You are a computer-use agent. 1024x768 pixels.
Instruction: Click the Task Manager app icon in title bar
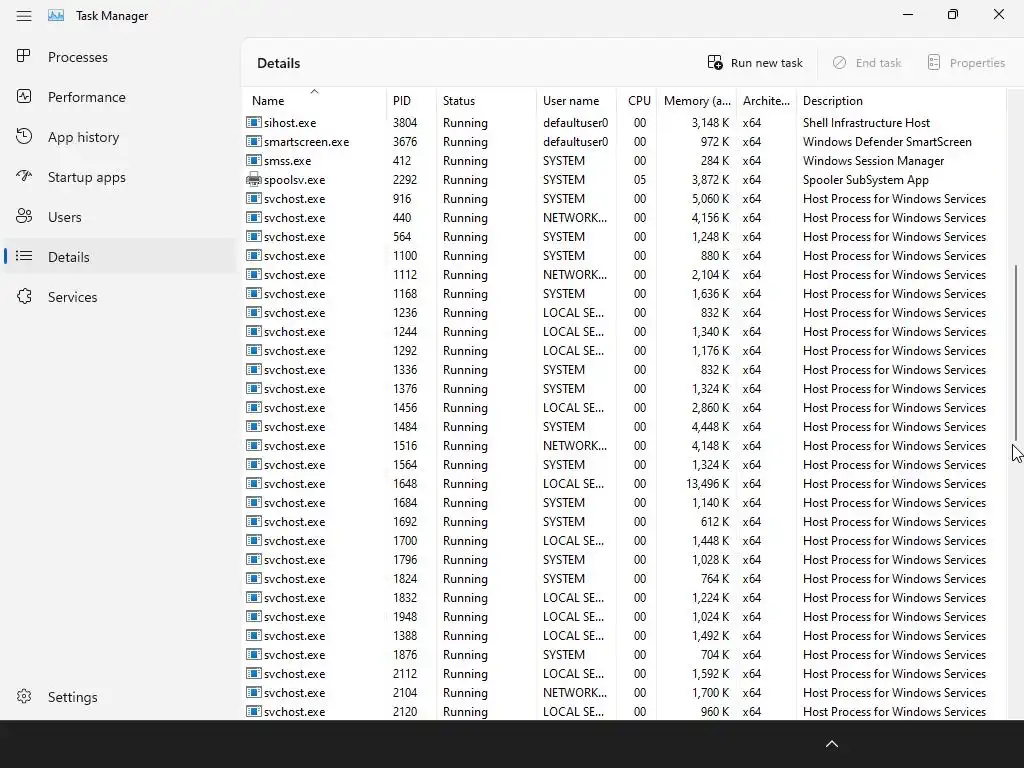tap(56, 16)
